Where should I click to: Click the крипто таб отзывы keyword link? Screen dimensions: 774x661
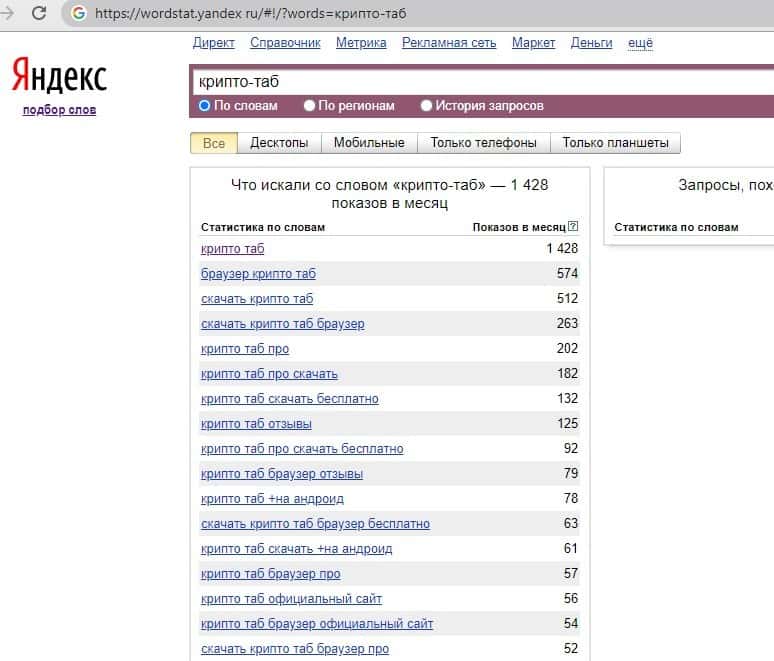256,424
